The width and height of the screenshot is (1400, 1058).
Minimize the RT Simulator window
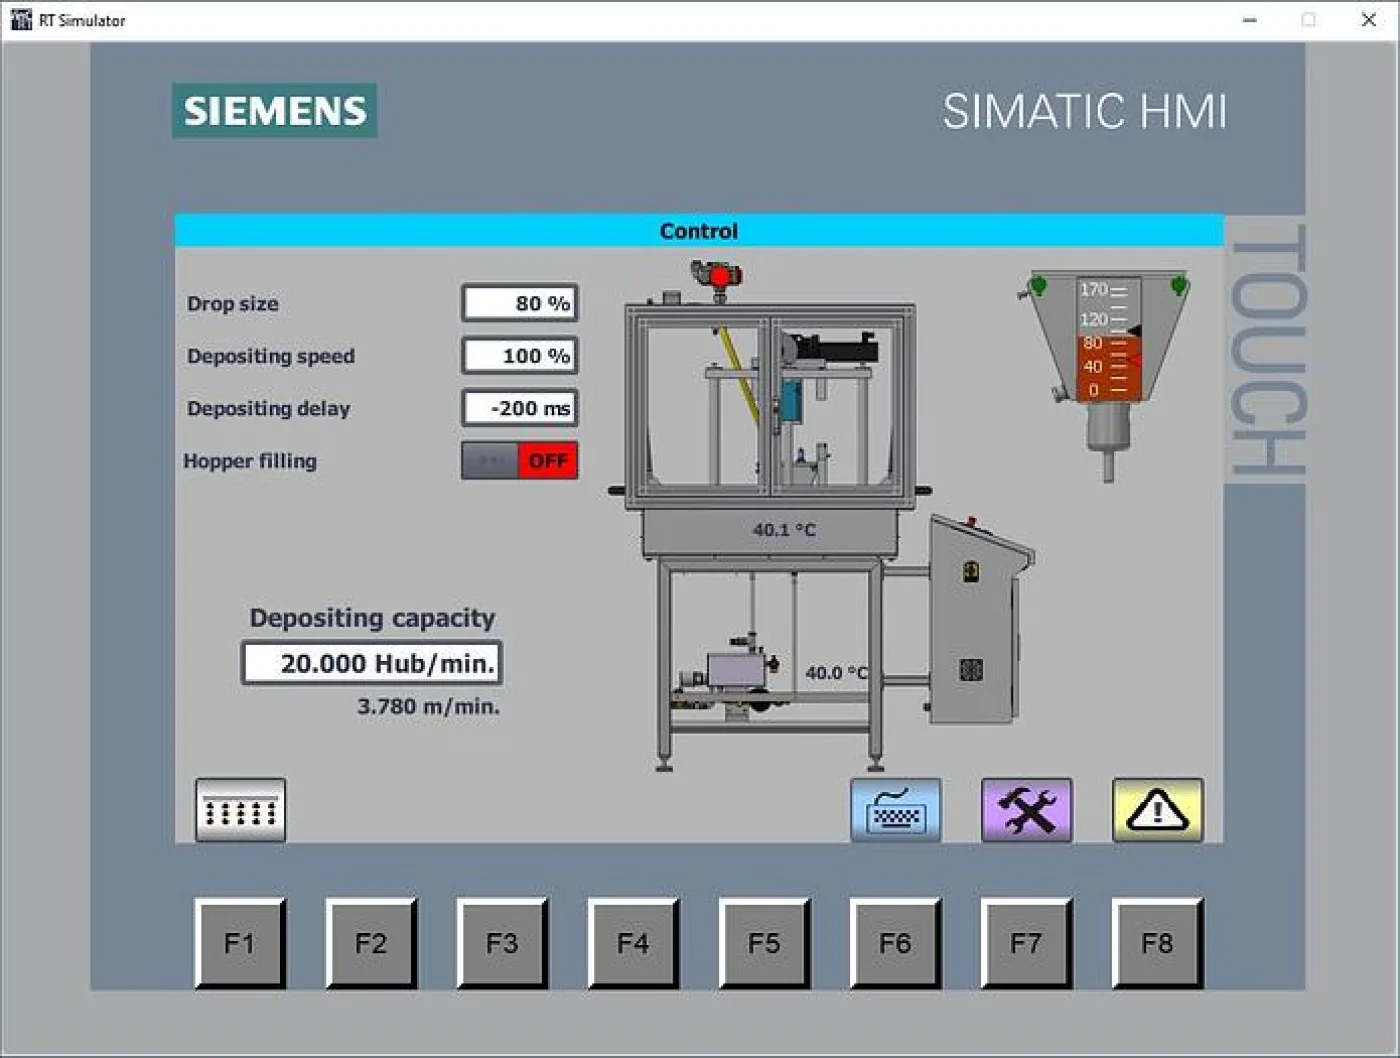click(x=1250, y=20)
